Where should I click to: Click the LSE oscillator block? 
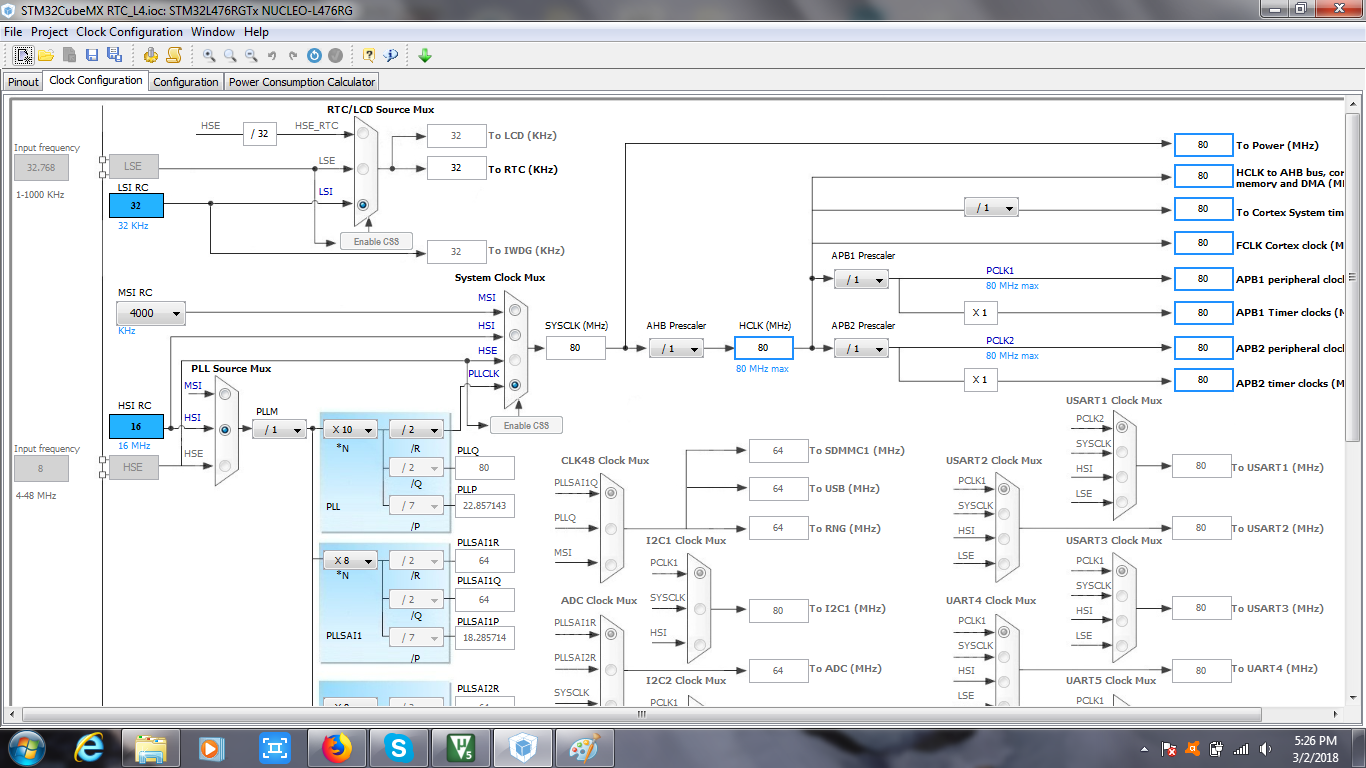pos(133,167)
